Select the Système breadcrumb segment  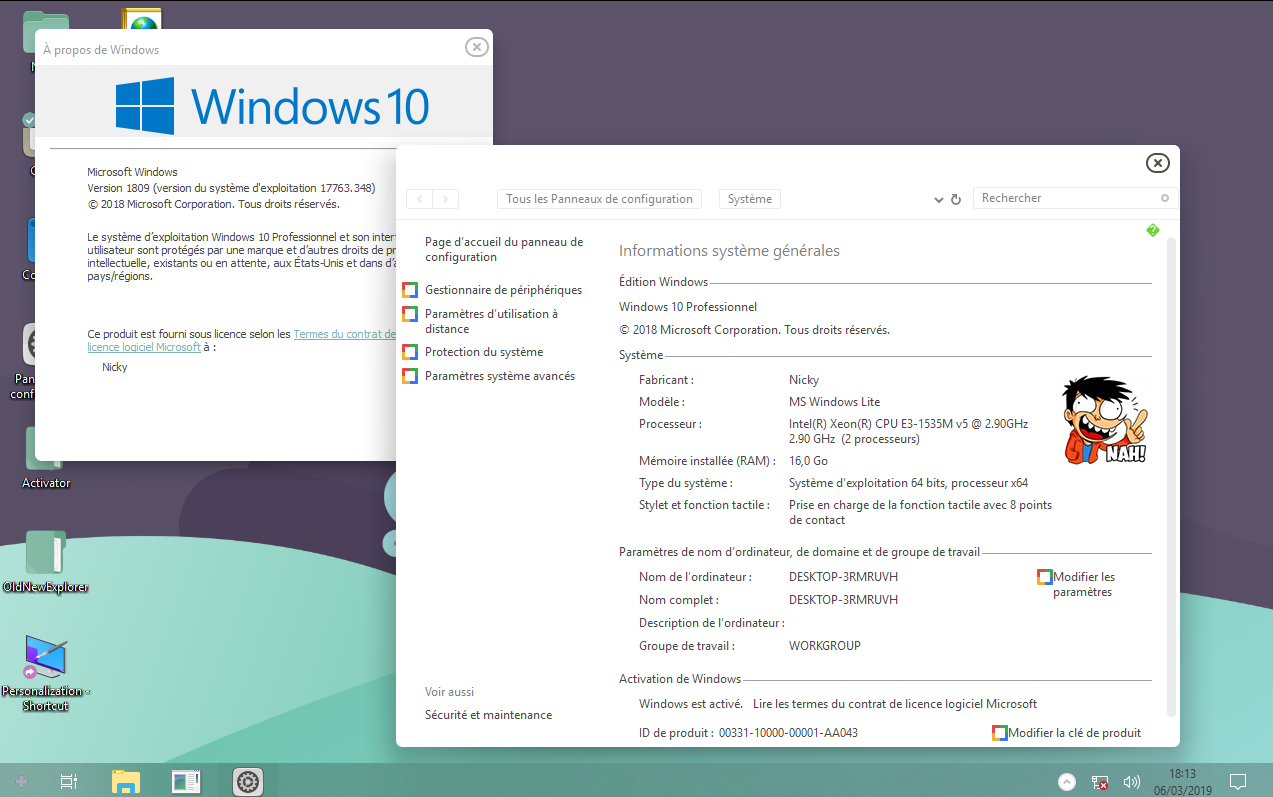(x=750, y=199)
